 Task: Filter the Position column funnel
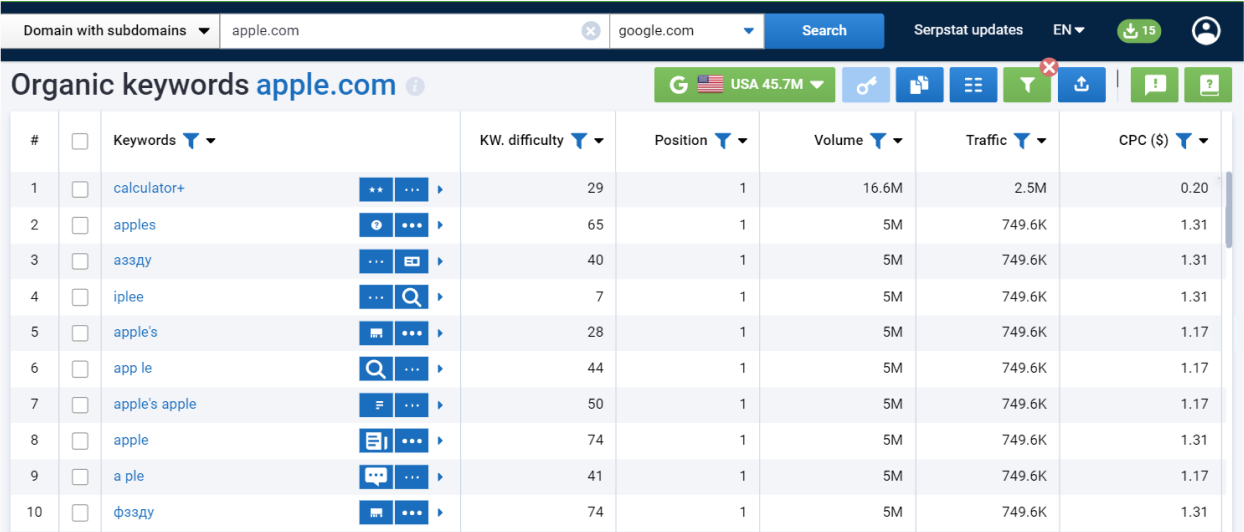(722, 141)
